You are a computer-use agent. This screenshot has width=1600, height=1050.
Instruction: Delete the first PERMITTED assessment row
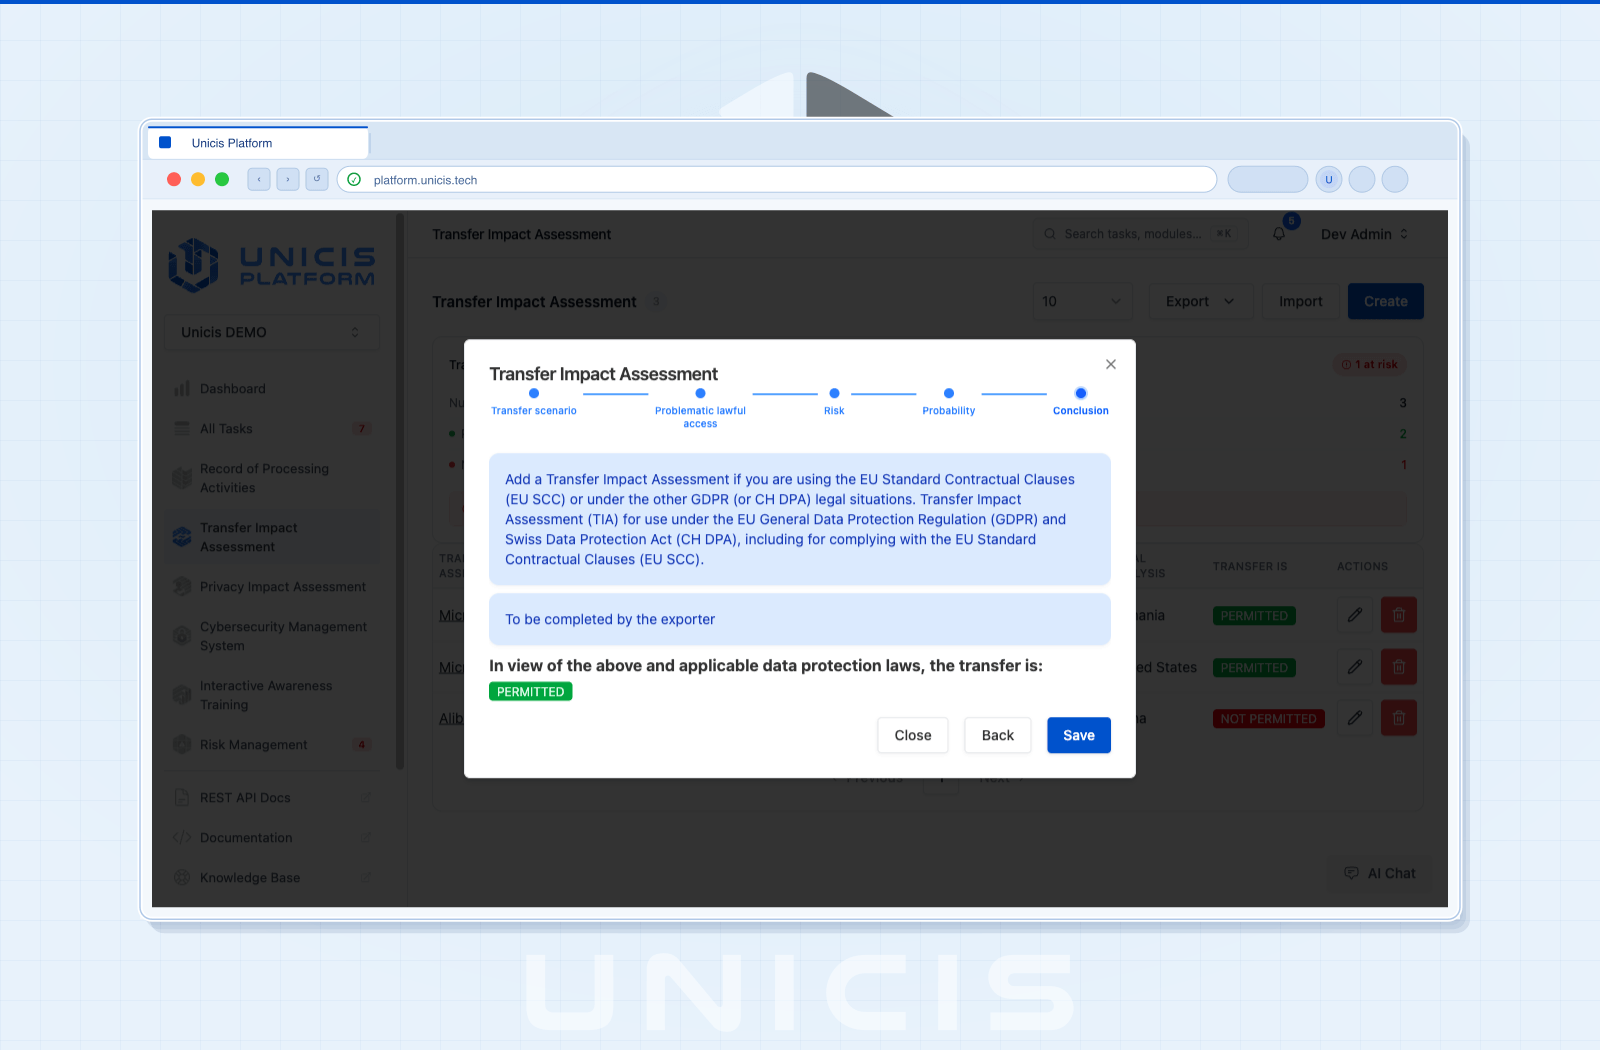click(x=1399, y=615)
